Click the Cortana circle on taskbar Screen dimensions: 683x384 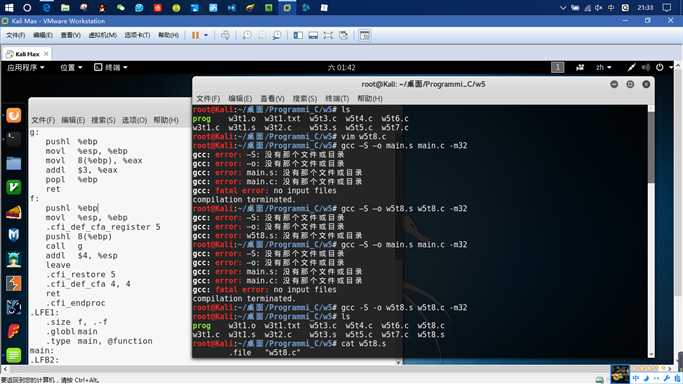[x=27, y=7]
